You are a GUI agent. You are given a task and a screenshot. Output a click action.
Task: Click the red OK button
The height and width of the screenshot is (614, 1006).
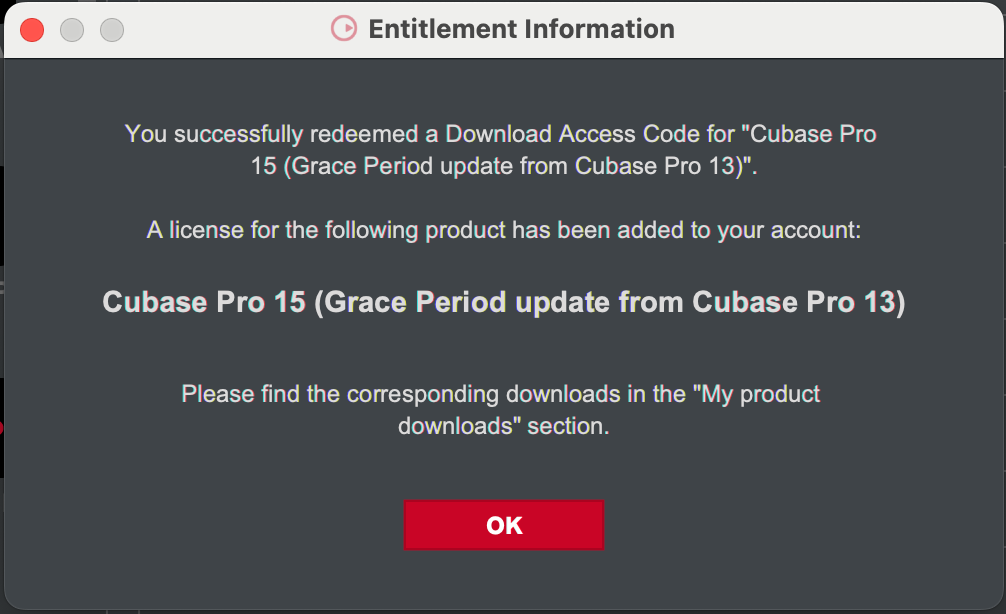[x=503, y=525]
